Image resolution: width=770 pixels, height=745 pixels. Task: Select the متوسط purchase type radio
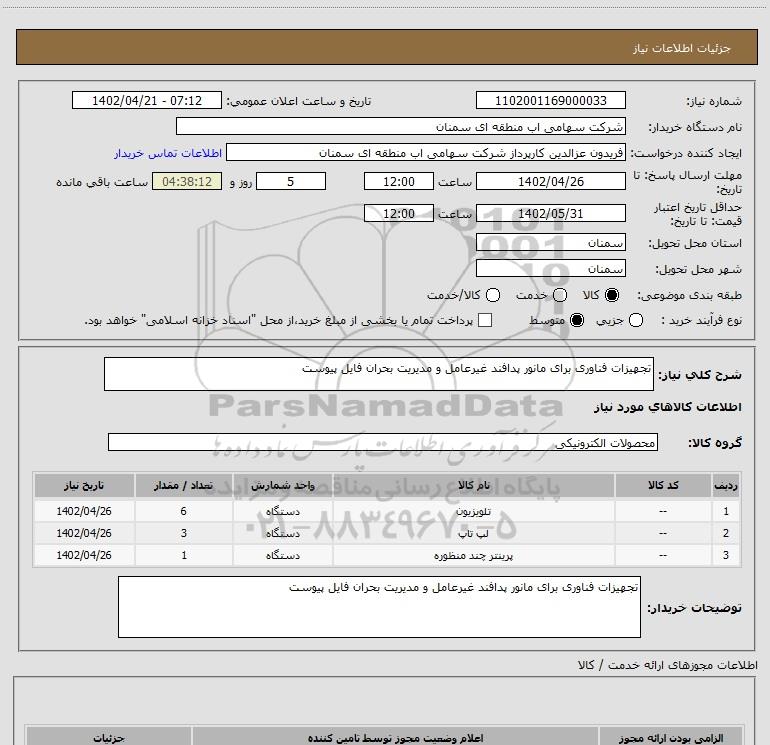(x=577, y=320)
